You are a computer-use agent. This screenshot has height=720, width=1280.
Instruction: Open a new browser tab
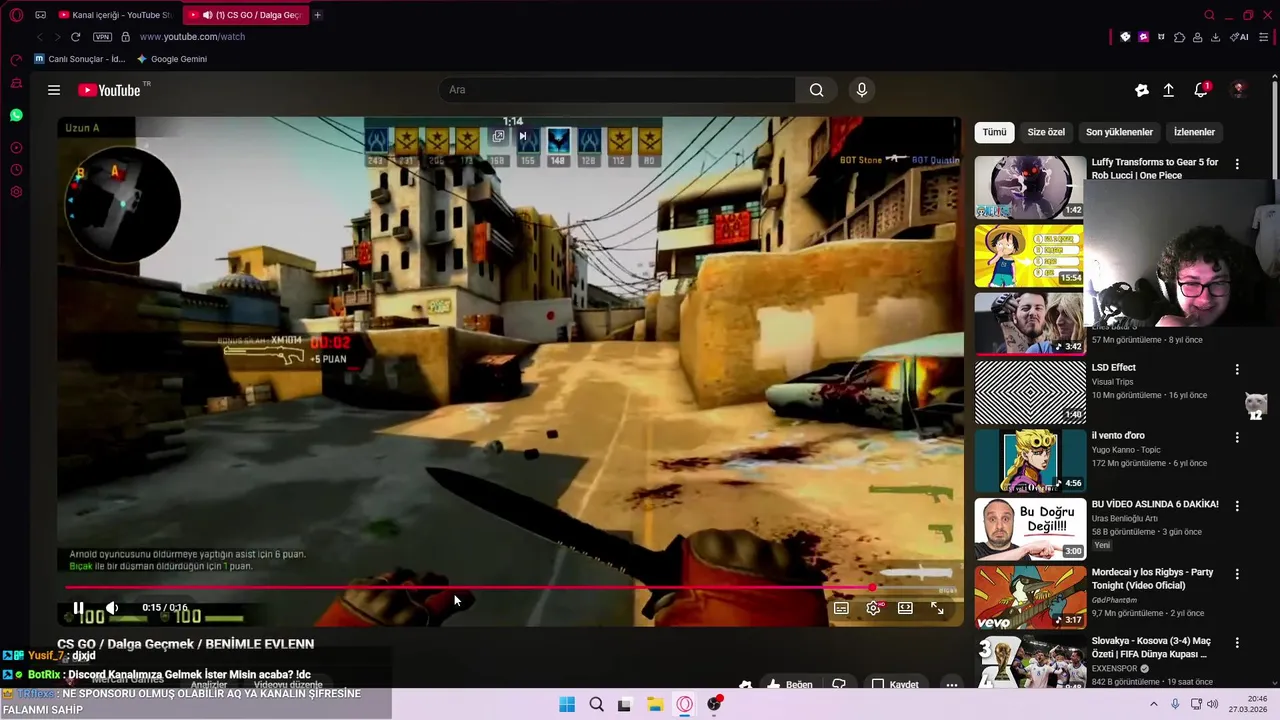pyautogui.click(x=318, y=15)
